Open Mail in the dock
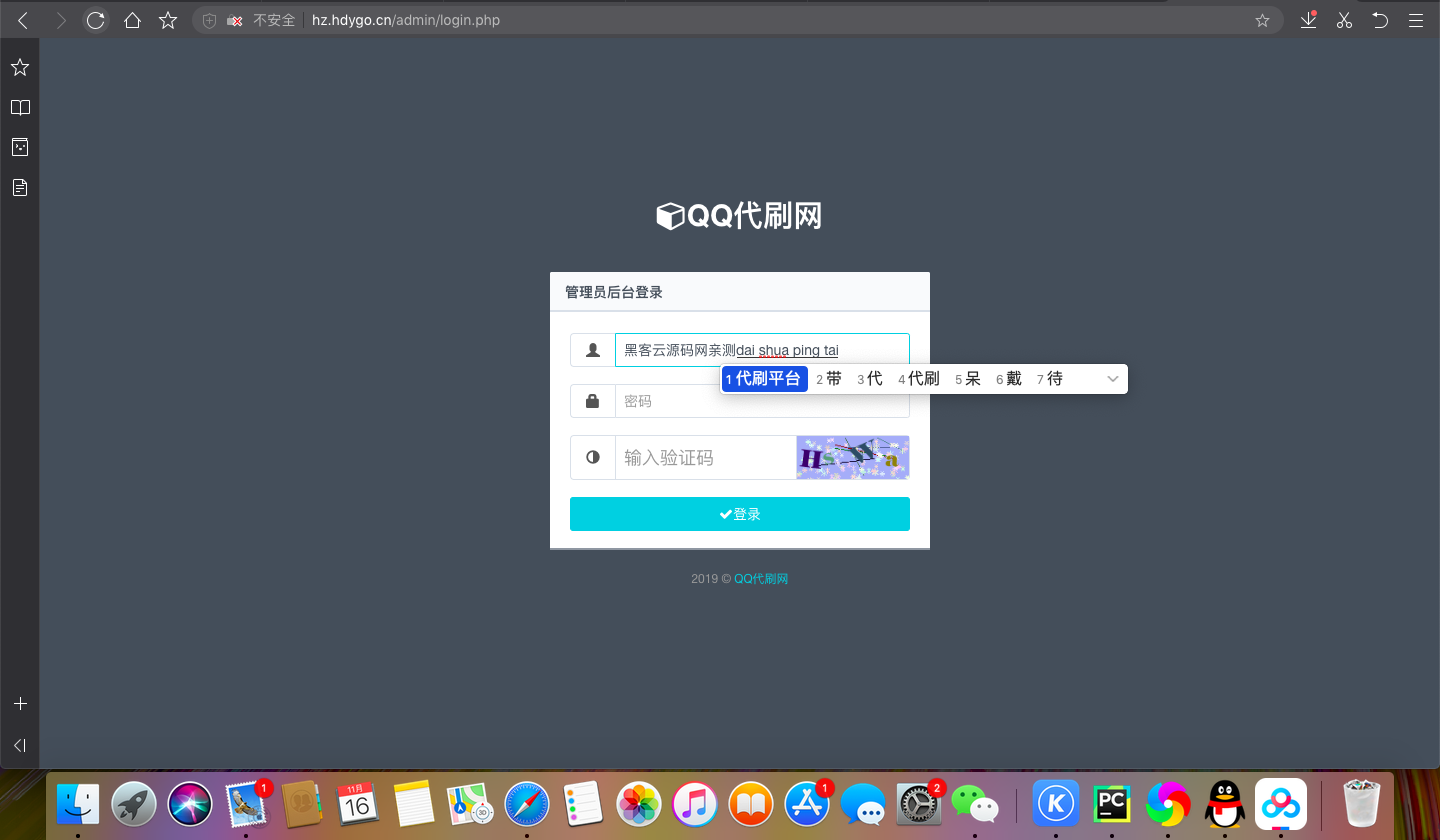1440x840 pixels. pos(246,803)
